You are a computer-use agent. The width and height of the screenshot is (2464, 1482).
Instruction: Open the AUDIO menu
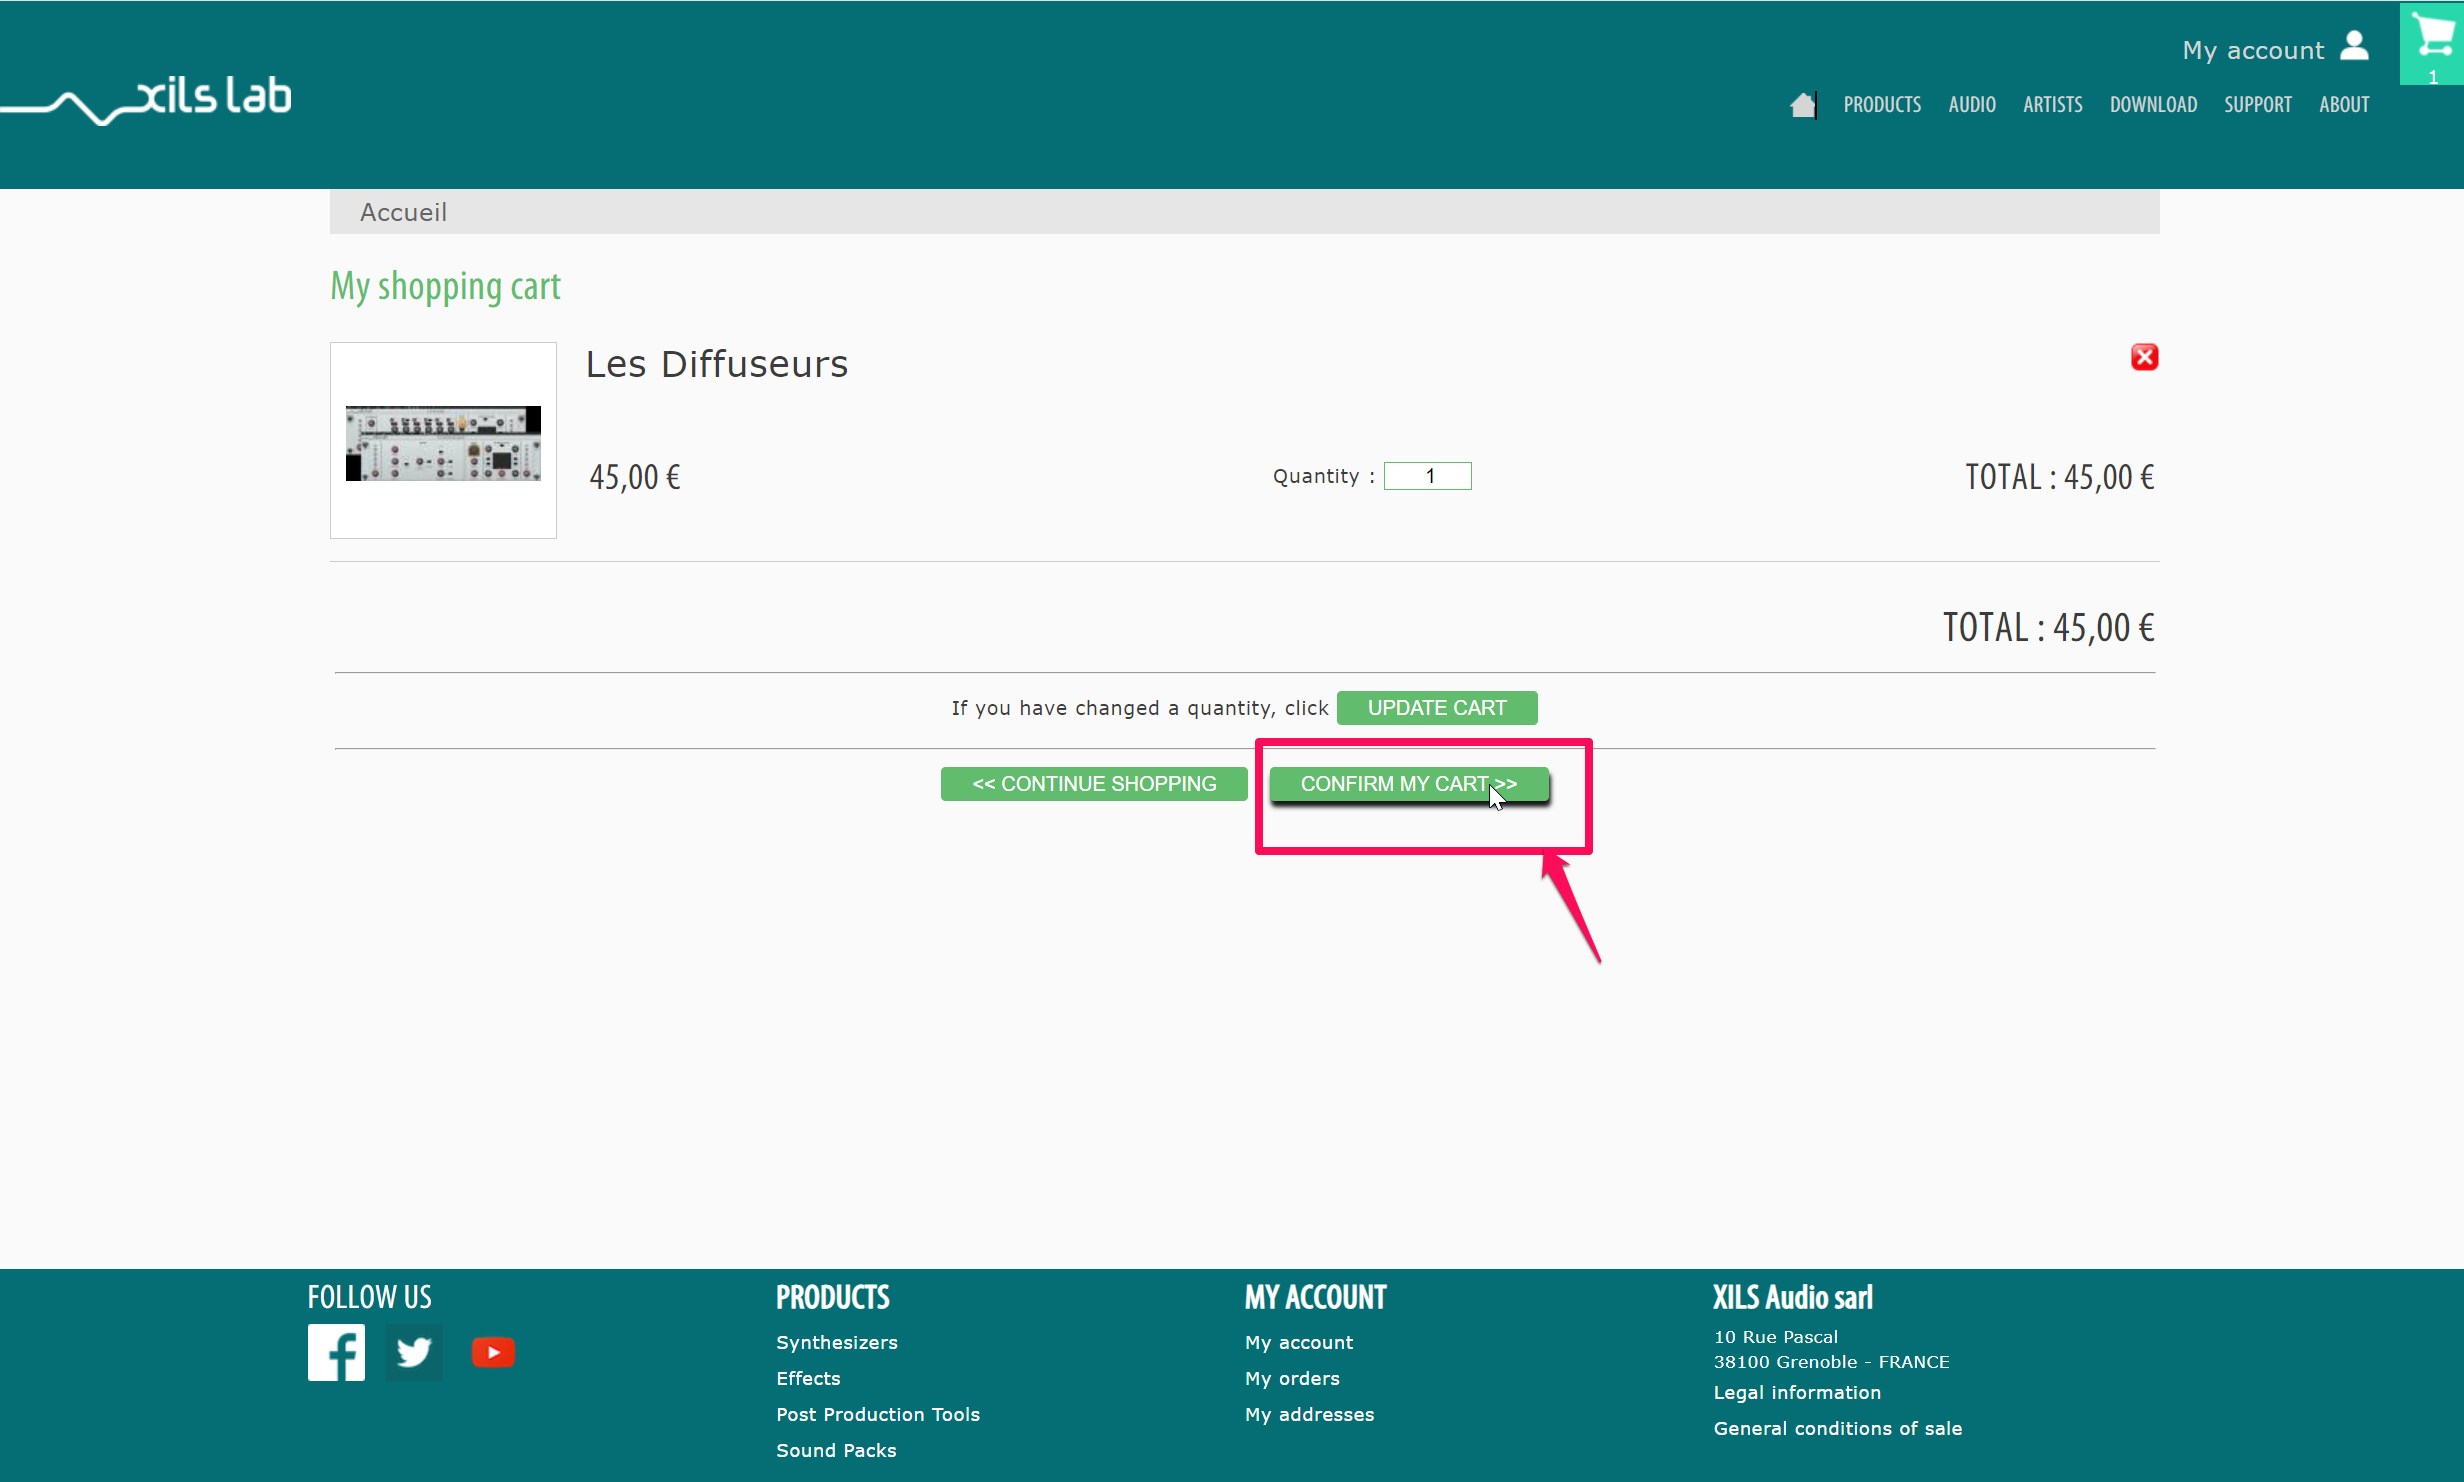1972,105
